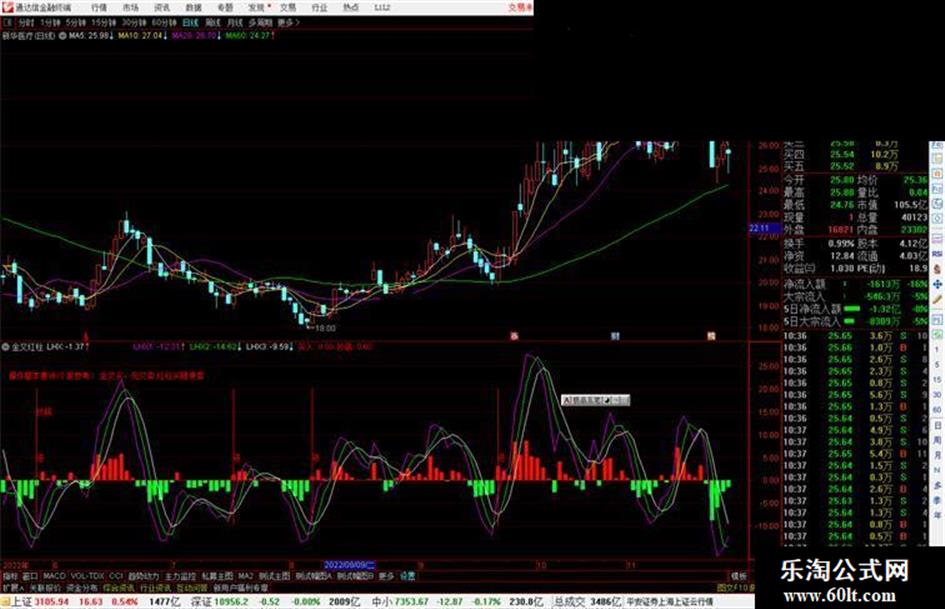Switch chart to 分时 period
Viewport: 945px width, 609px height.
pos(26,22)
